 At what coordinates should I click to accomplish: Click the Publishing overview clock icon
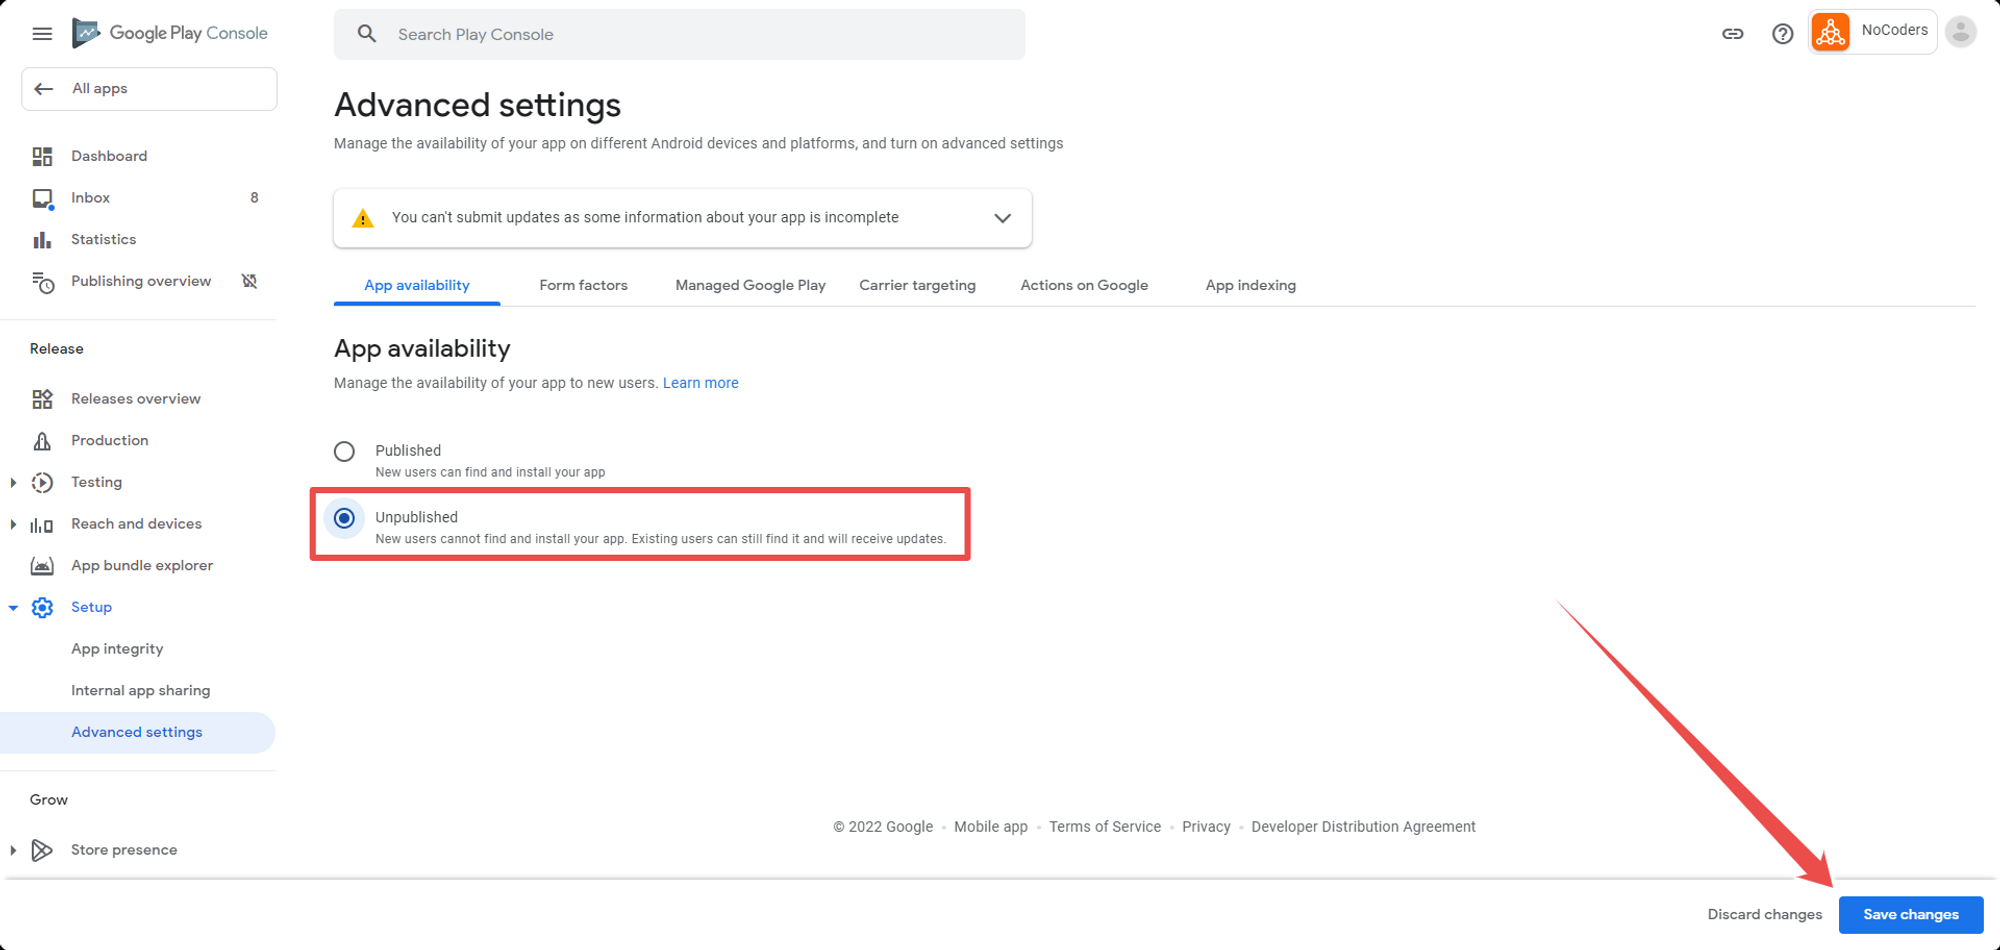(x=42, y=282)
